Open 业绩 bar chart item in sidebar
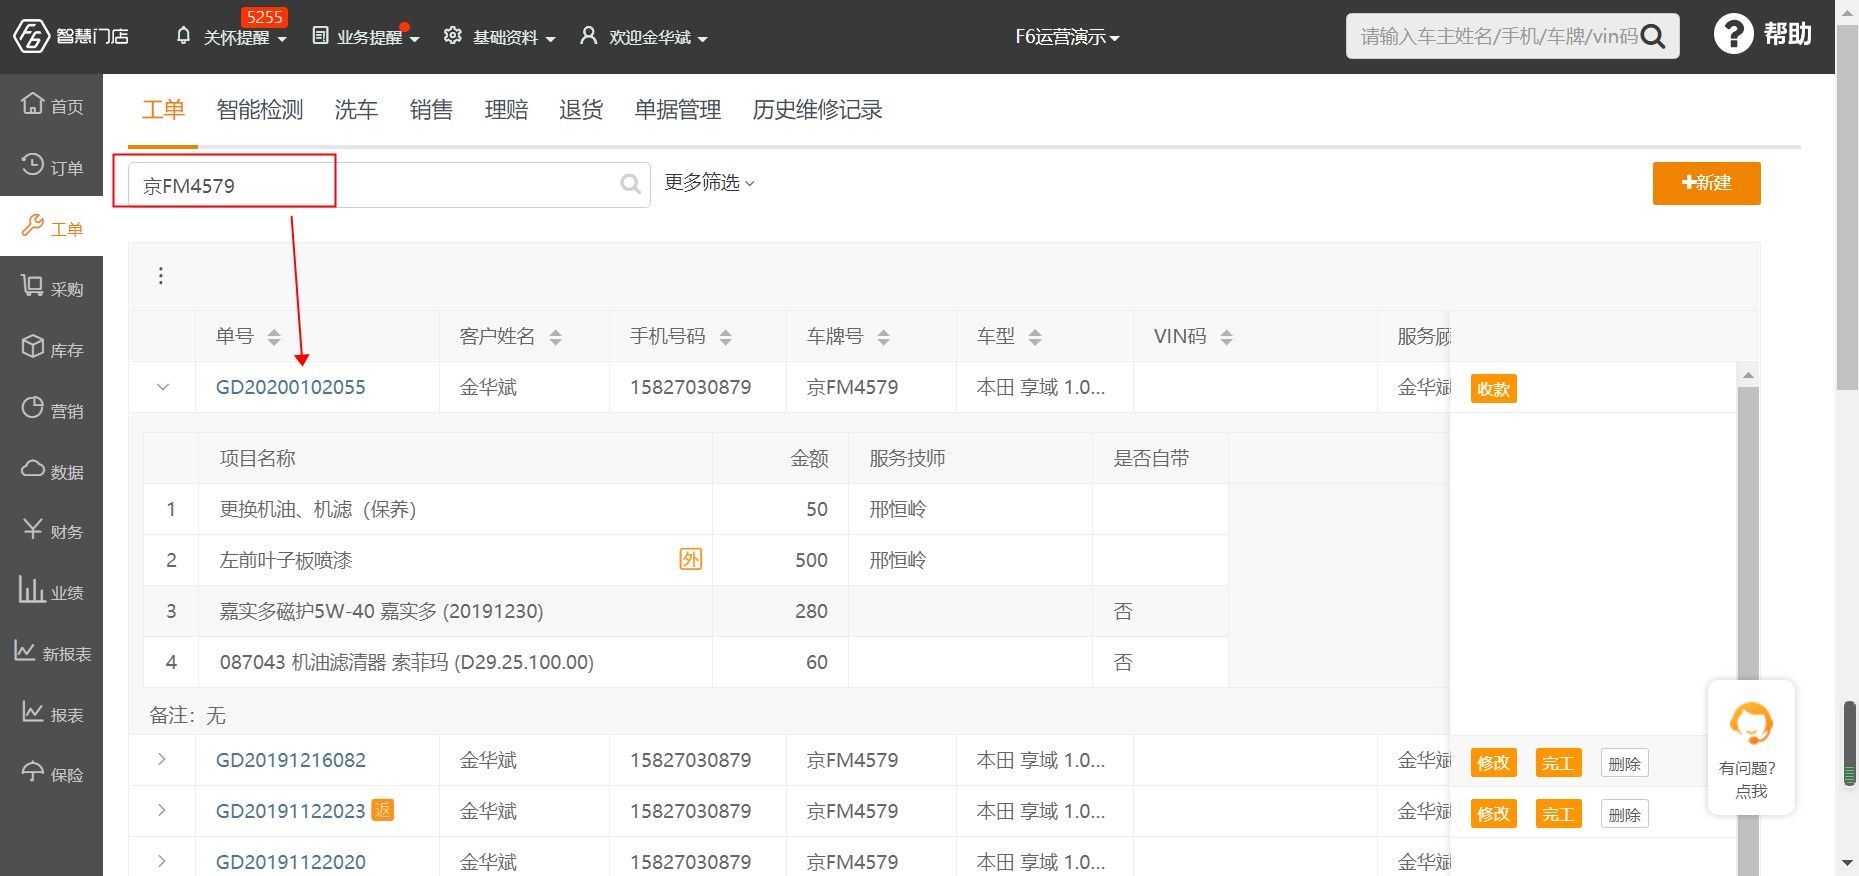Viewport: 1859px width, 876px height. coord(52,591)
